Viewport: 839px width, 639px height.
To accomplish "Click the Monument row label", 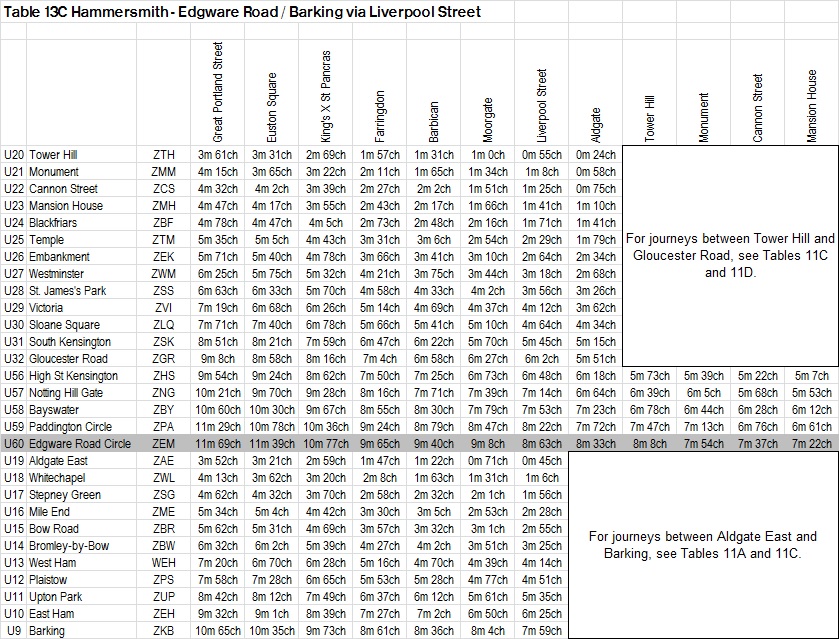I will (x=54, y=172).
